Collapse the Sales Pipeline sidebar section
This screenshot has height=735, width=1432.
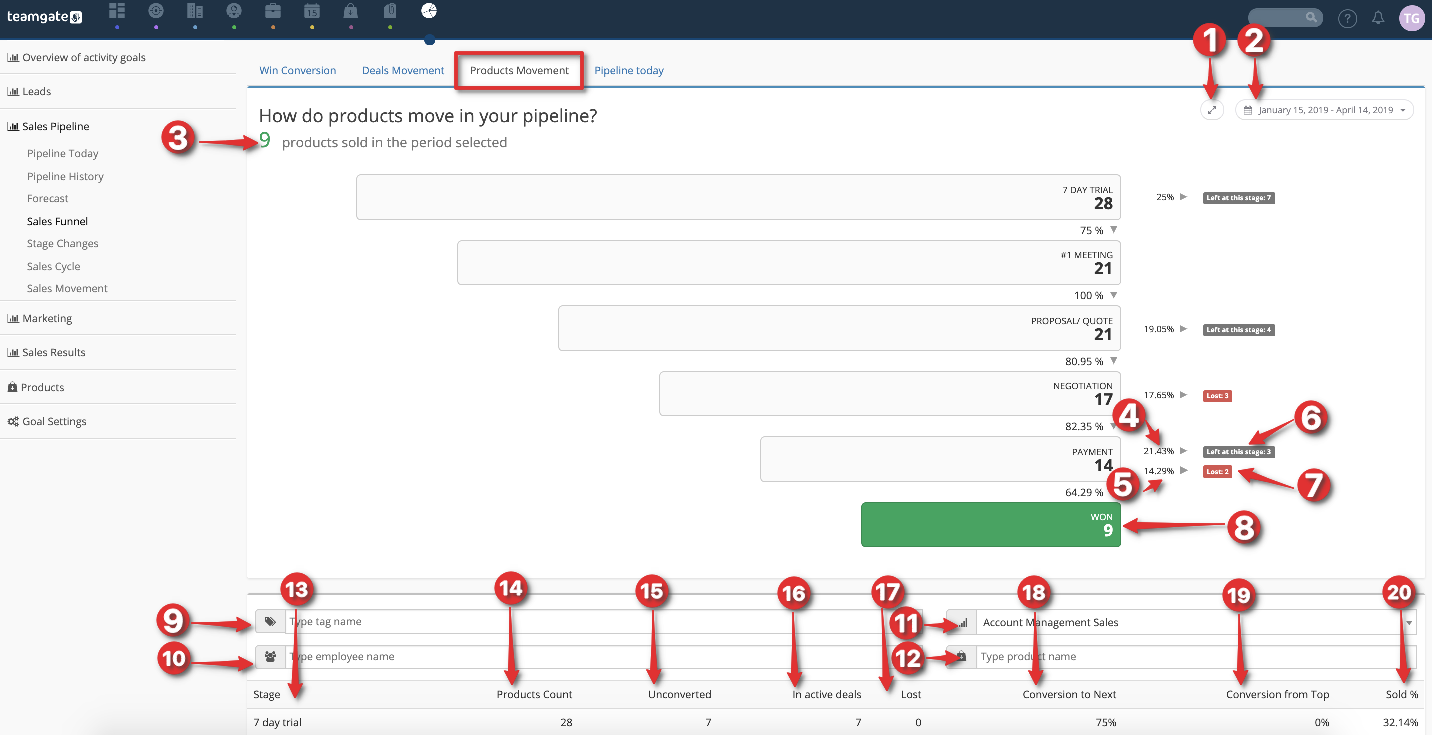click(48, 127)
